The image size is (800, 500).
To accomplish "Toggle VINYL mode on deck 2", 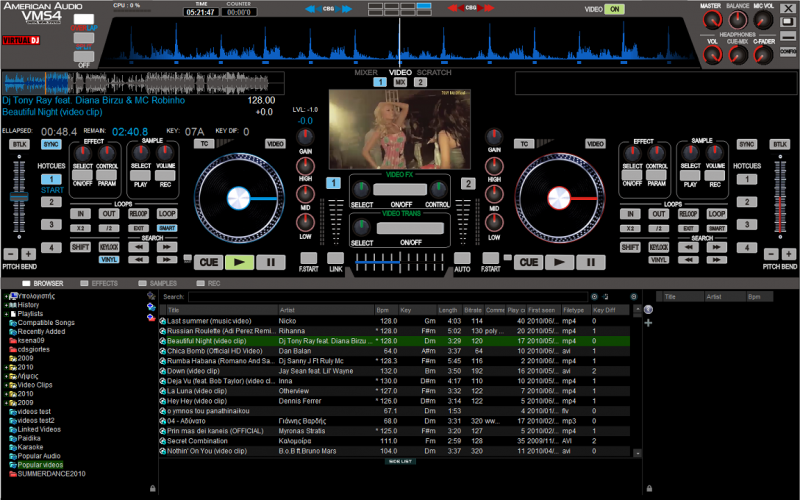I will 659,260.
